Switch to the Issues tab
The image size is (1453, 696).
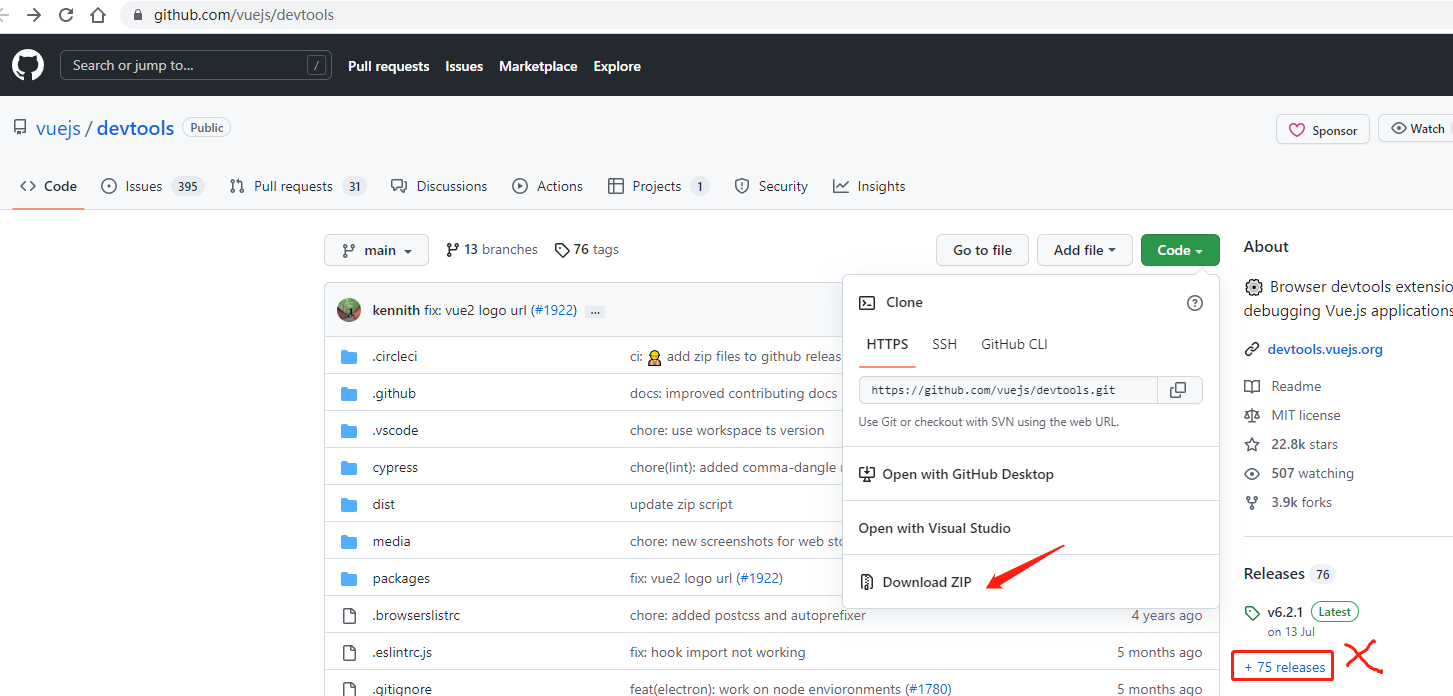[152, 186]
